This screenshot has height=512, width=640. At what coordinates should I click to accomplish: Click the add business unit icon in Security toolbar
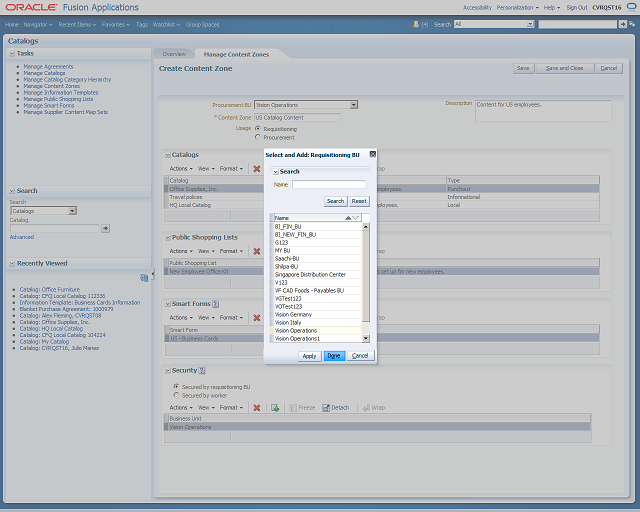275,407
